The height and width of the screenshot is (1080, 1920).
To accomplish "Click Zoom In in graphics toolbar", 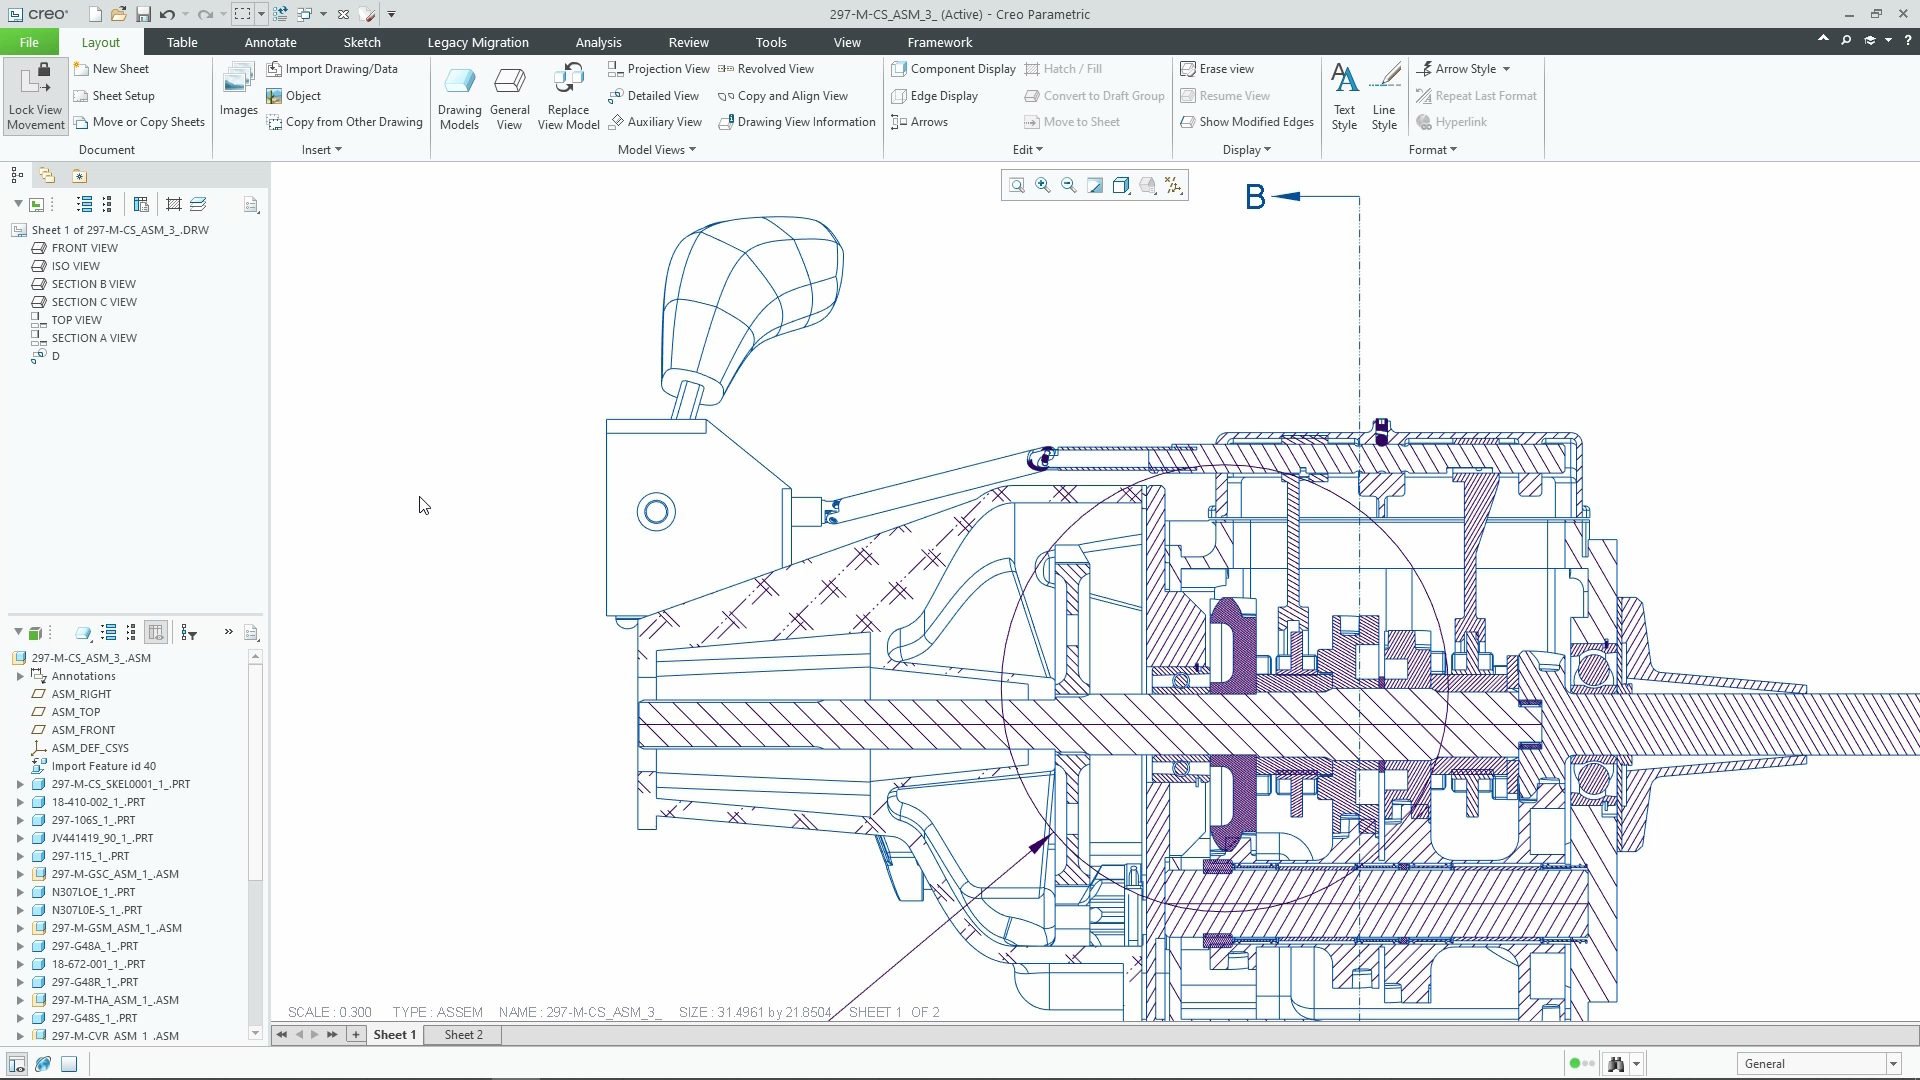I will [1043, 185].
